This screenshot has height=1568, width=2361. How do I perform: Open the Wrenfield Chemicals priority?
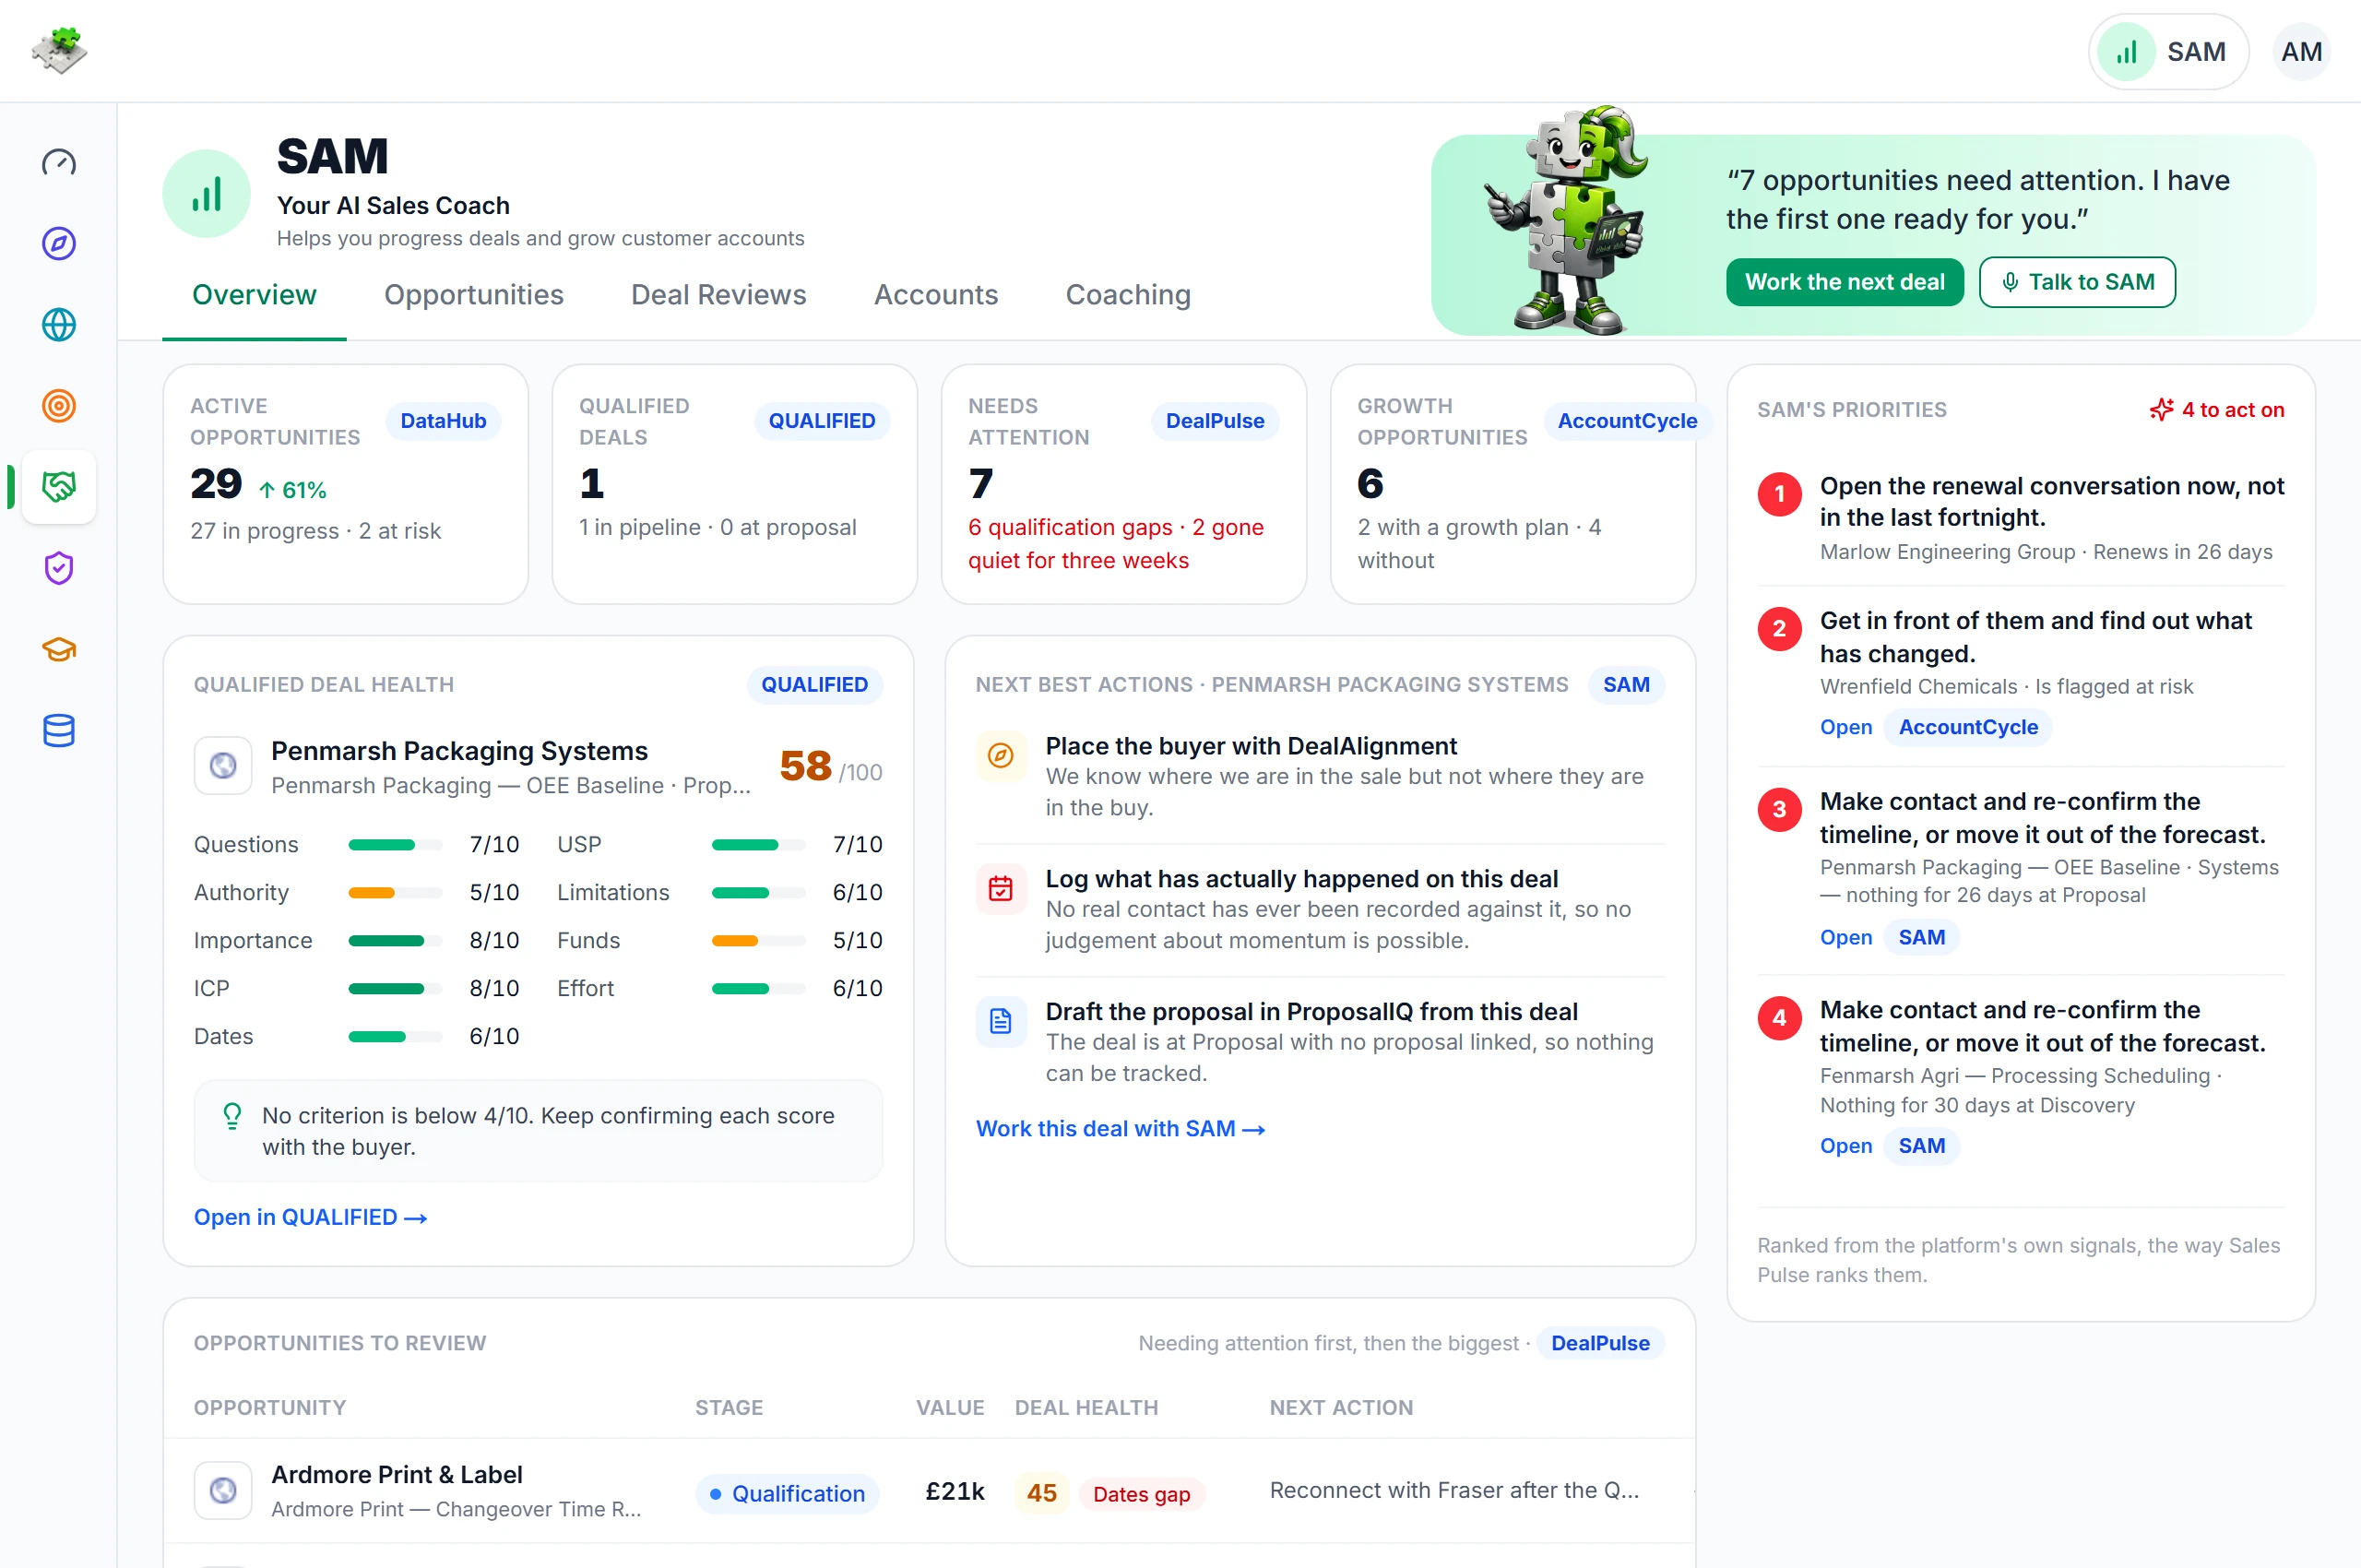click(x=1845, y=727)
